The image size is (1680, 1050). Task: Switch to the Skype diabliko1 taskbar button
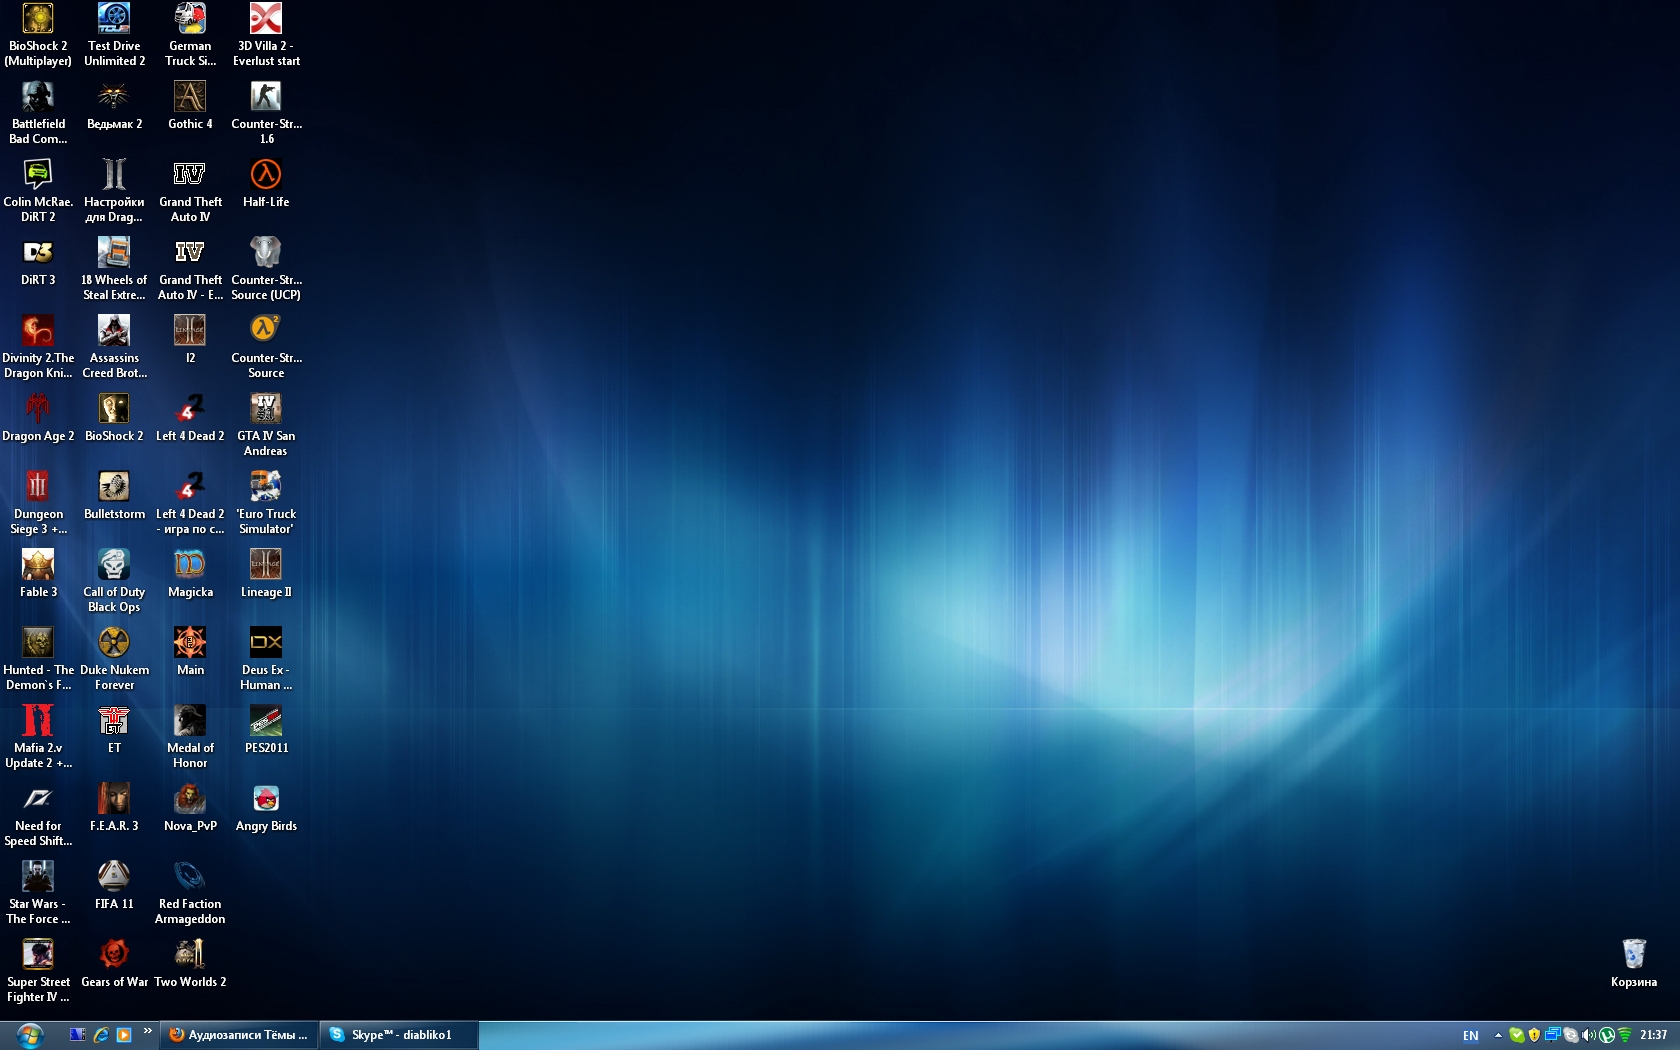tap(400, 1035)
